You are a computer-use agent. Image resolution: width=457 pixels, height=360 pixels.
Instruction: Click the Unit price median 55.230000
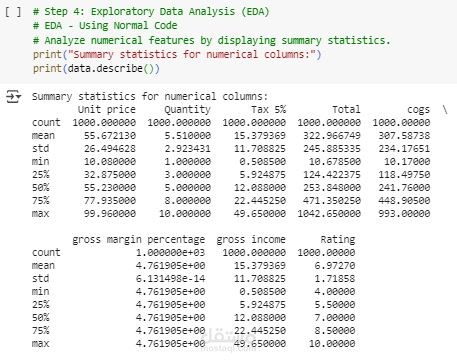click(110, 188)
